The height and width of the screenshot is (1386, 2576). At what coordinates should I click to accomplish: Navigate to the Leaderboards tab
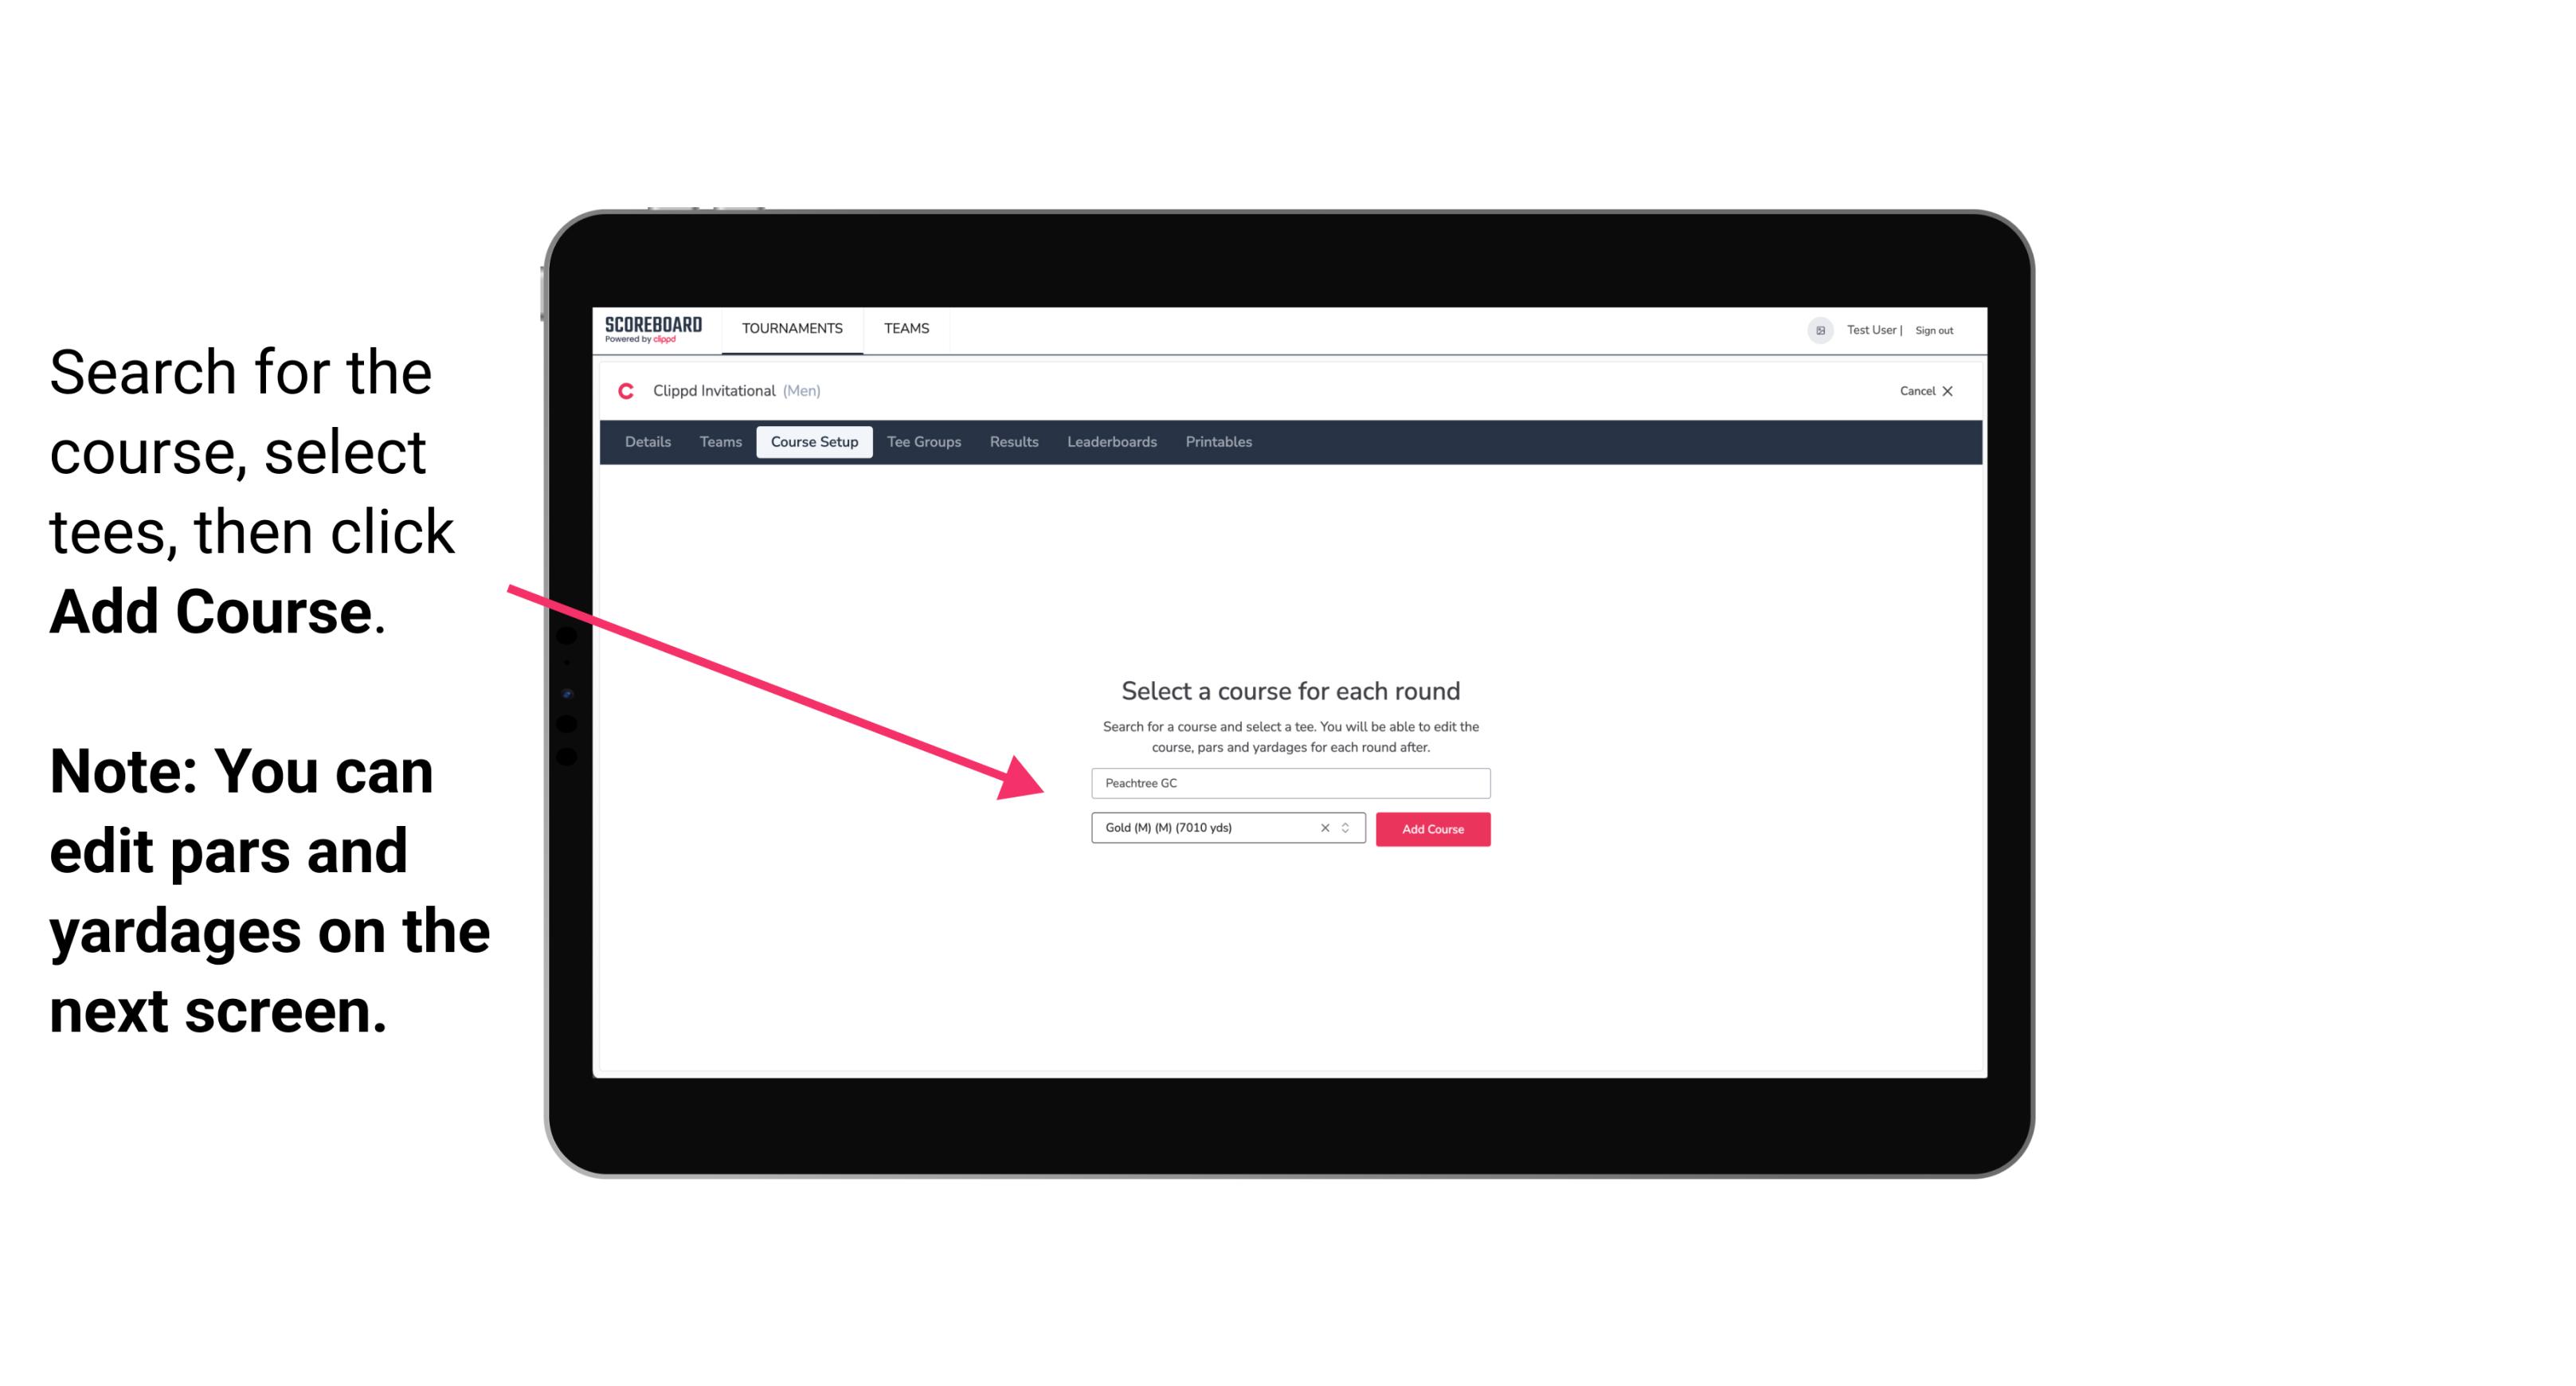click(x=1110, y=442)
